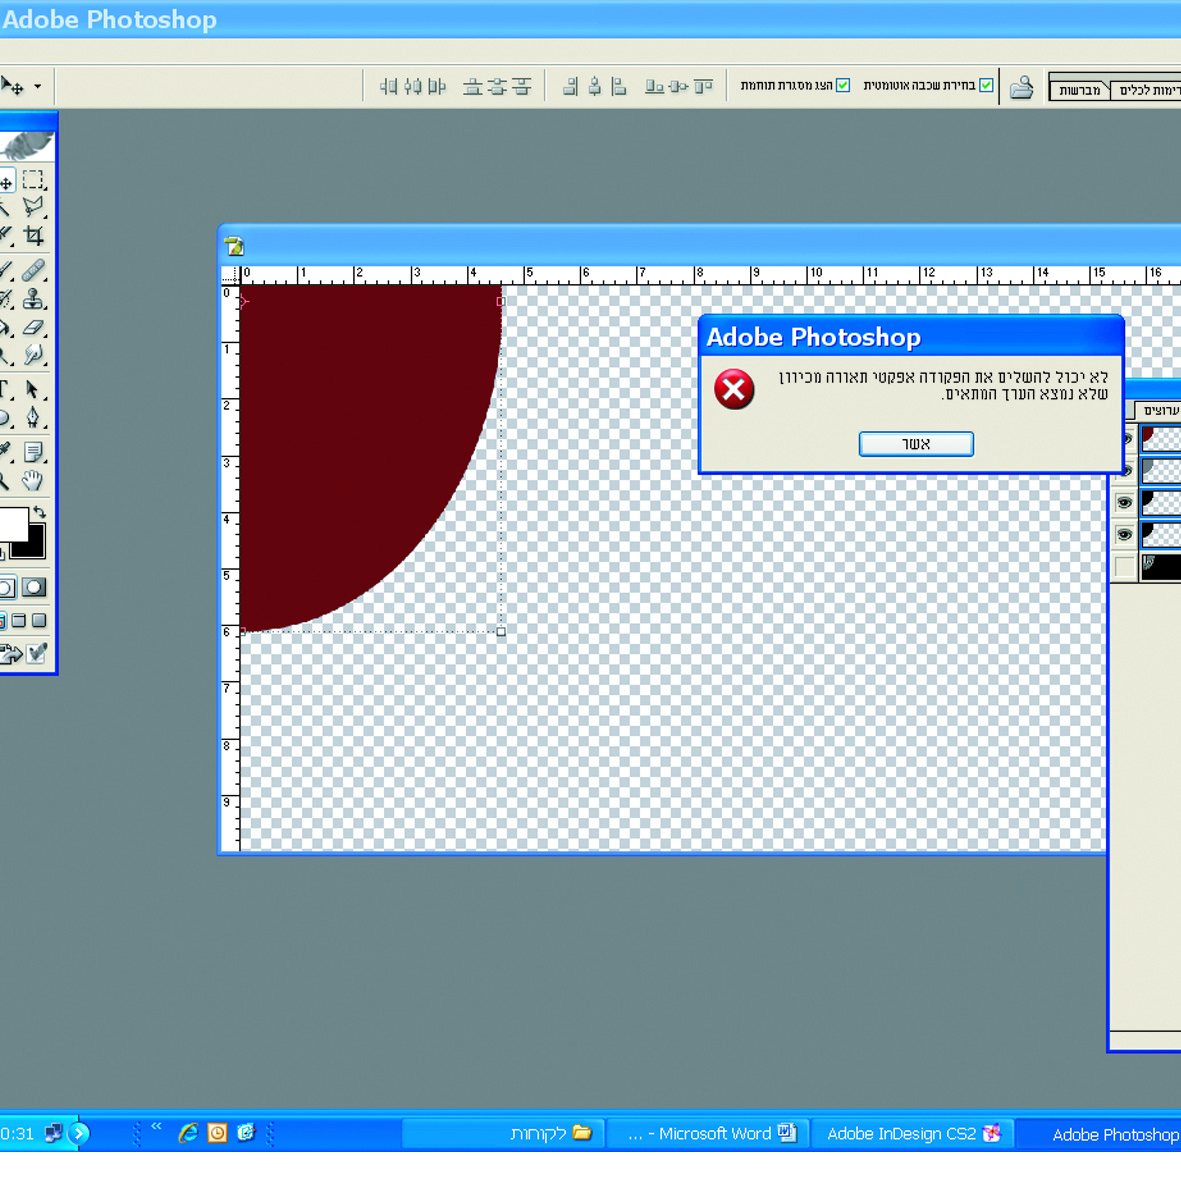Switch to Quick Mask mode
The image size is (1181, 1181).
[34, 587]
